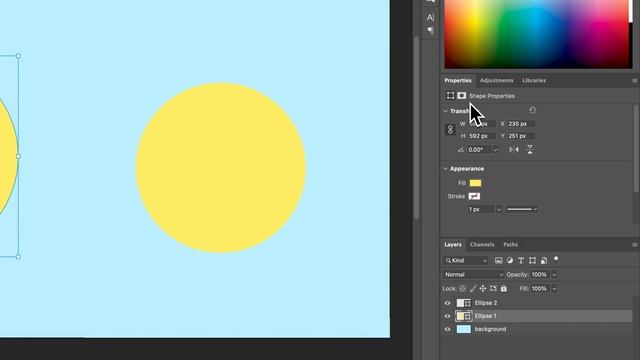Image resolution: width=640 pixels, height=360 pixels.
Task: Switch to the Adjustments tab
Action: pos(496,80)
